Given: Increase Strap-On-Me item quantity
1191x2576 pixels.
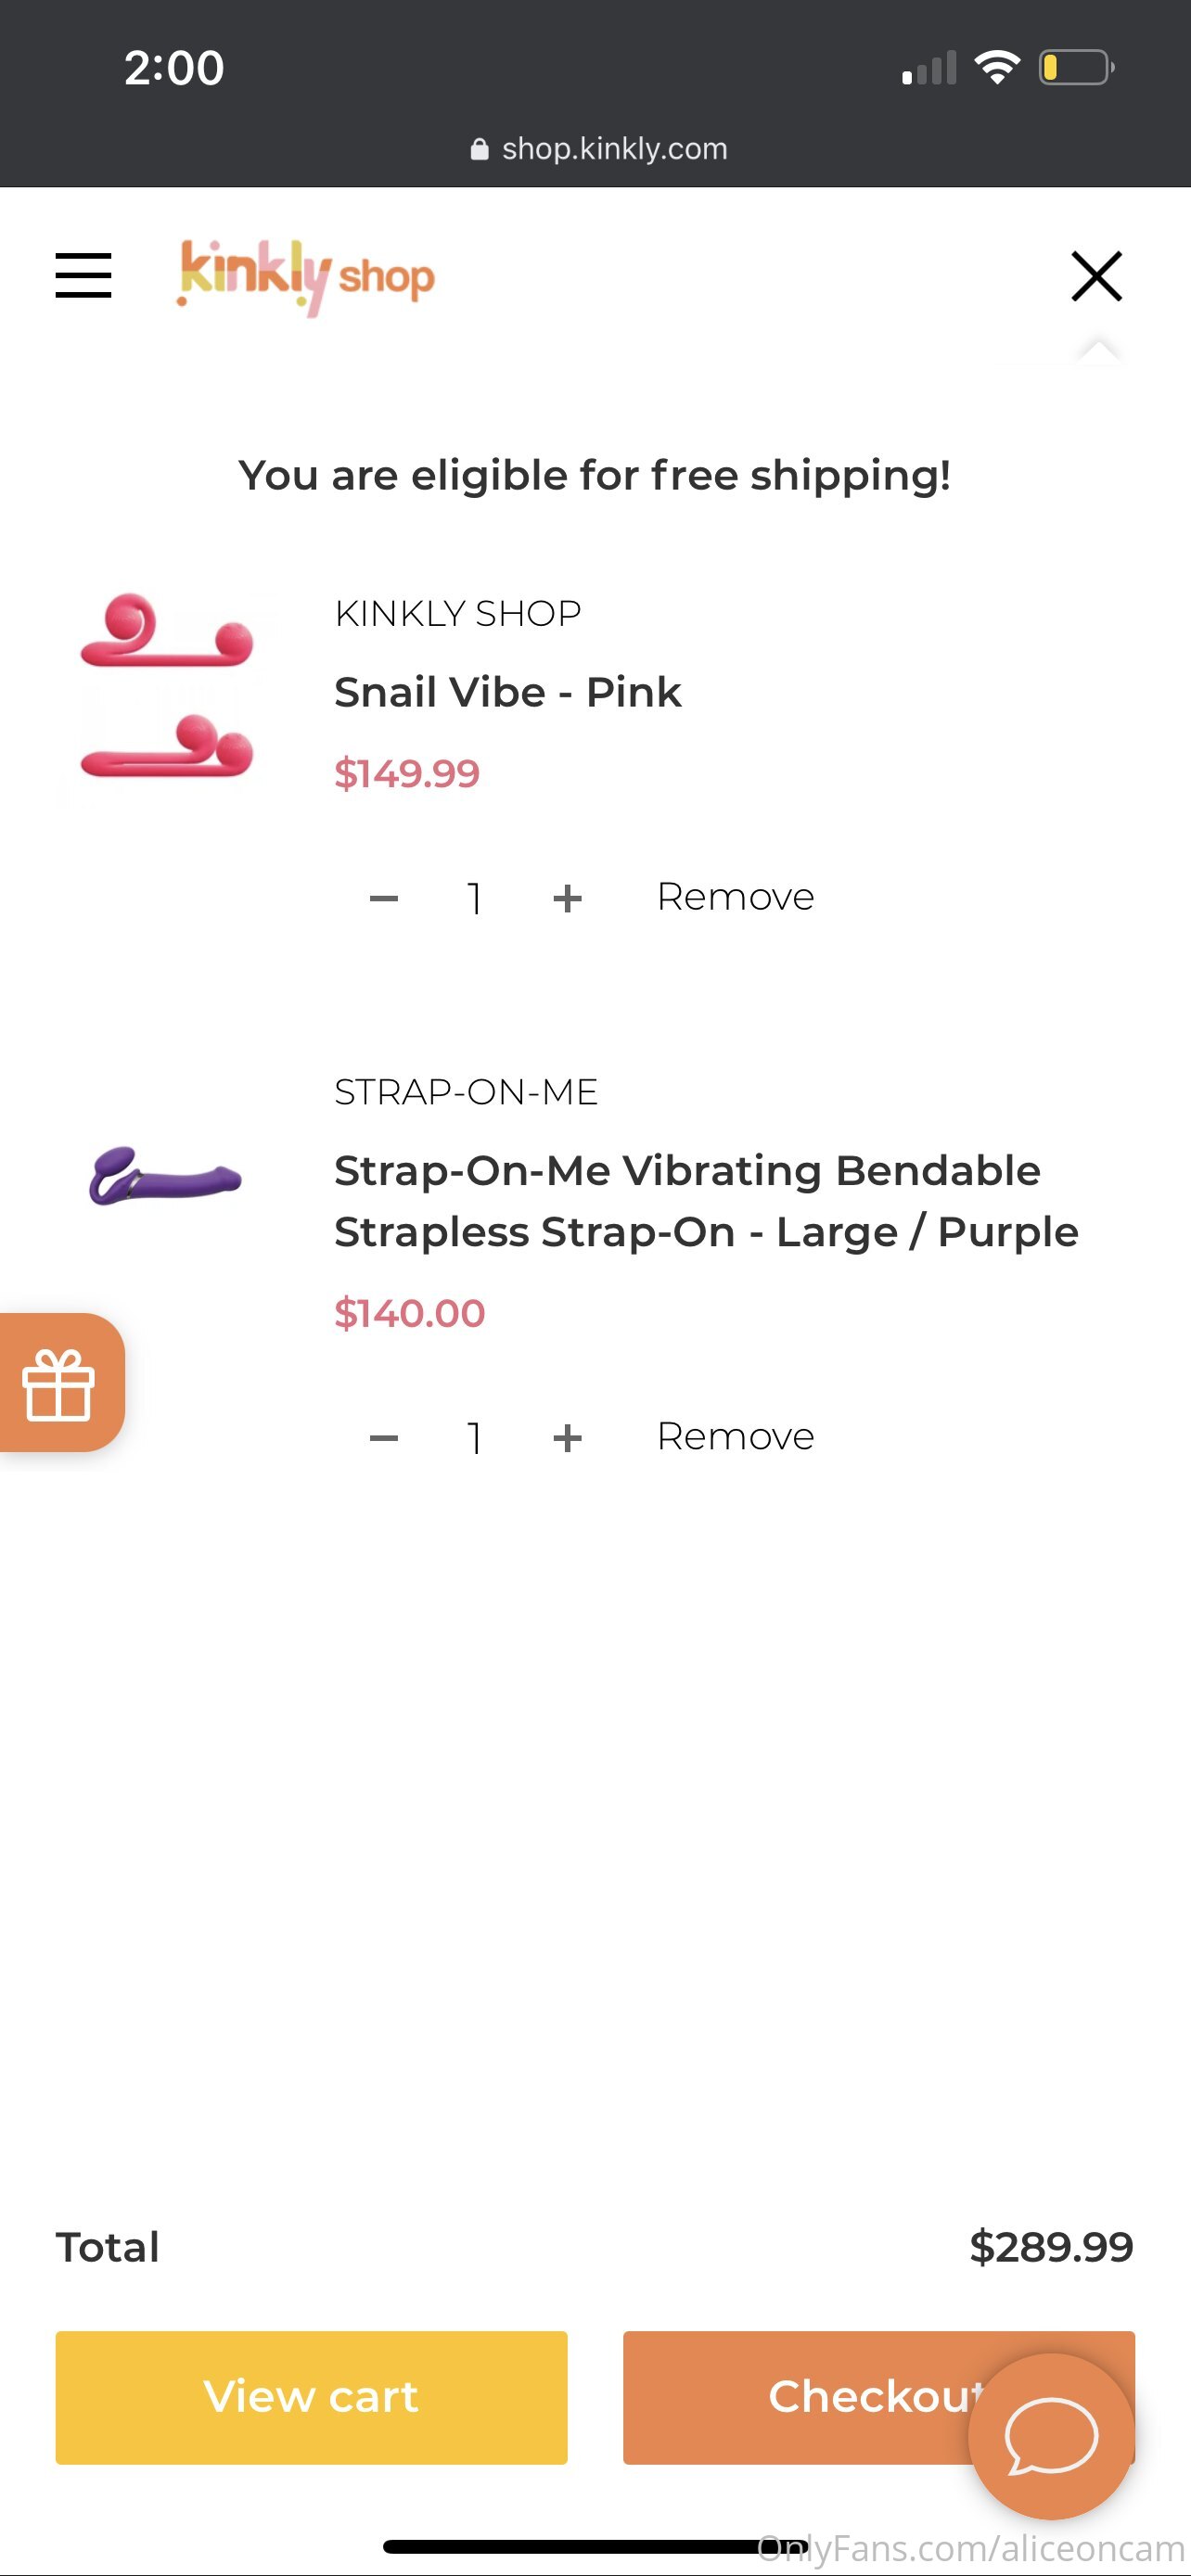Looking at the screenshot, I should (x=567, y=1438).
